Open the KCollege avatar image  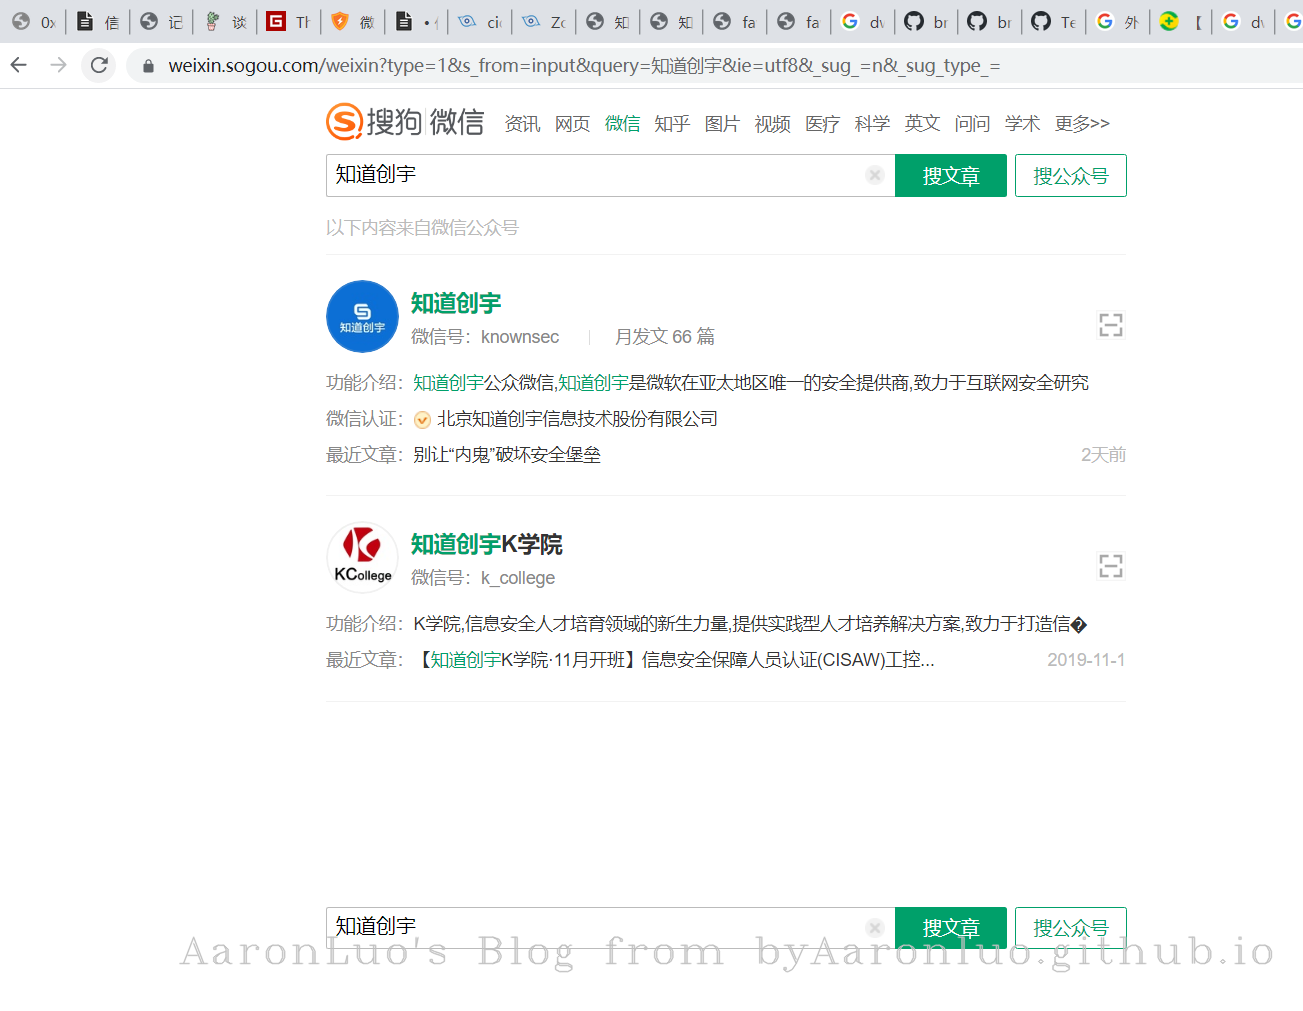(x=362, y=558)
